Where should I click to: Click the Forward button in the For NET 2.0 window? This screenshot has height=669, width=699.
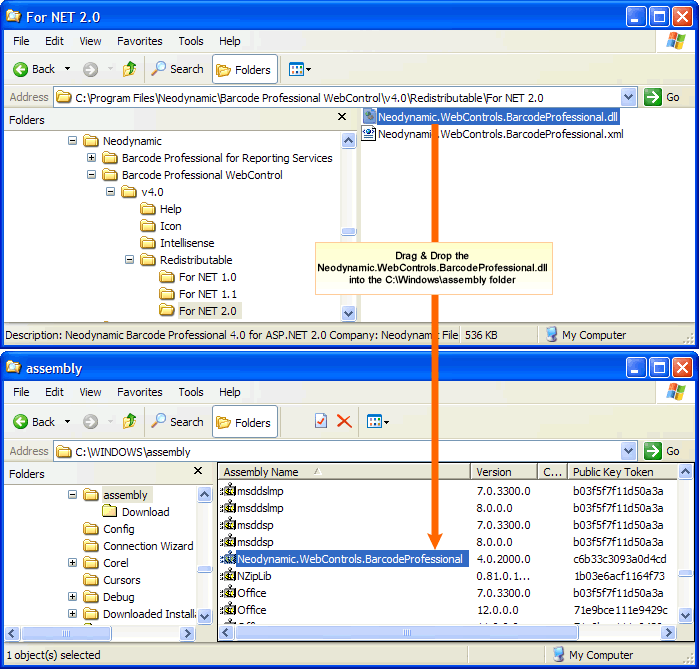point(90,70)
